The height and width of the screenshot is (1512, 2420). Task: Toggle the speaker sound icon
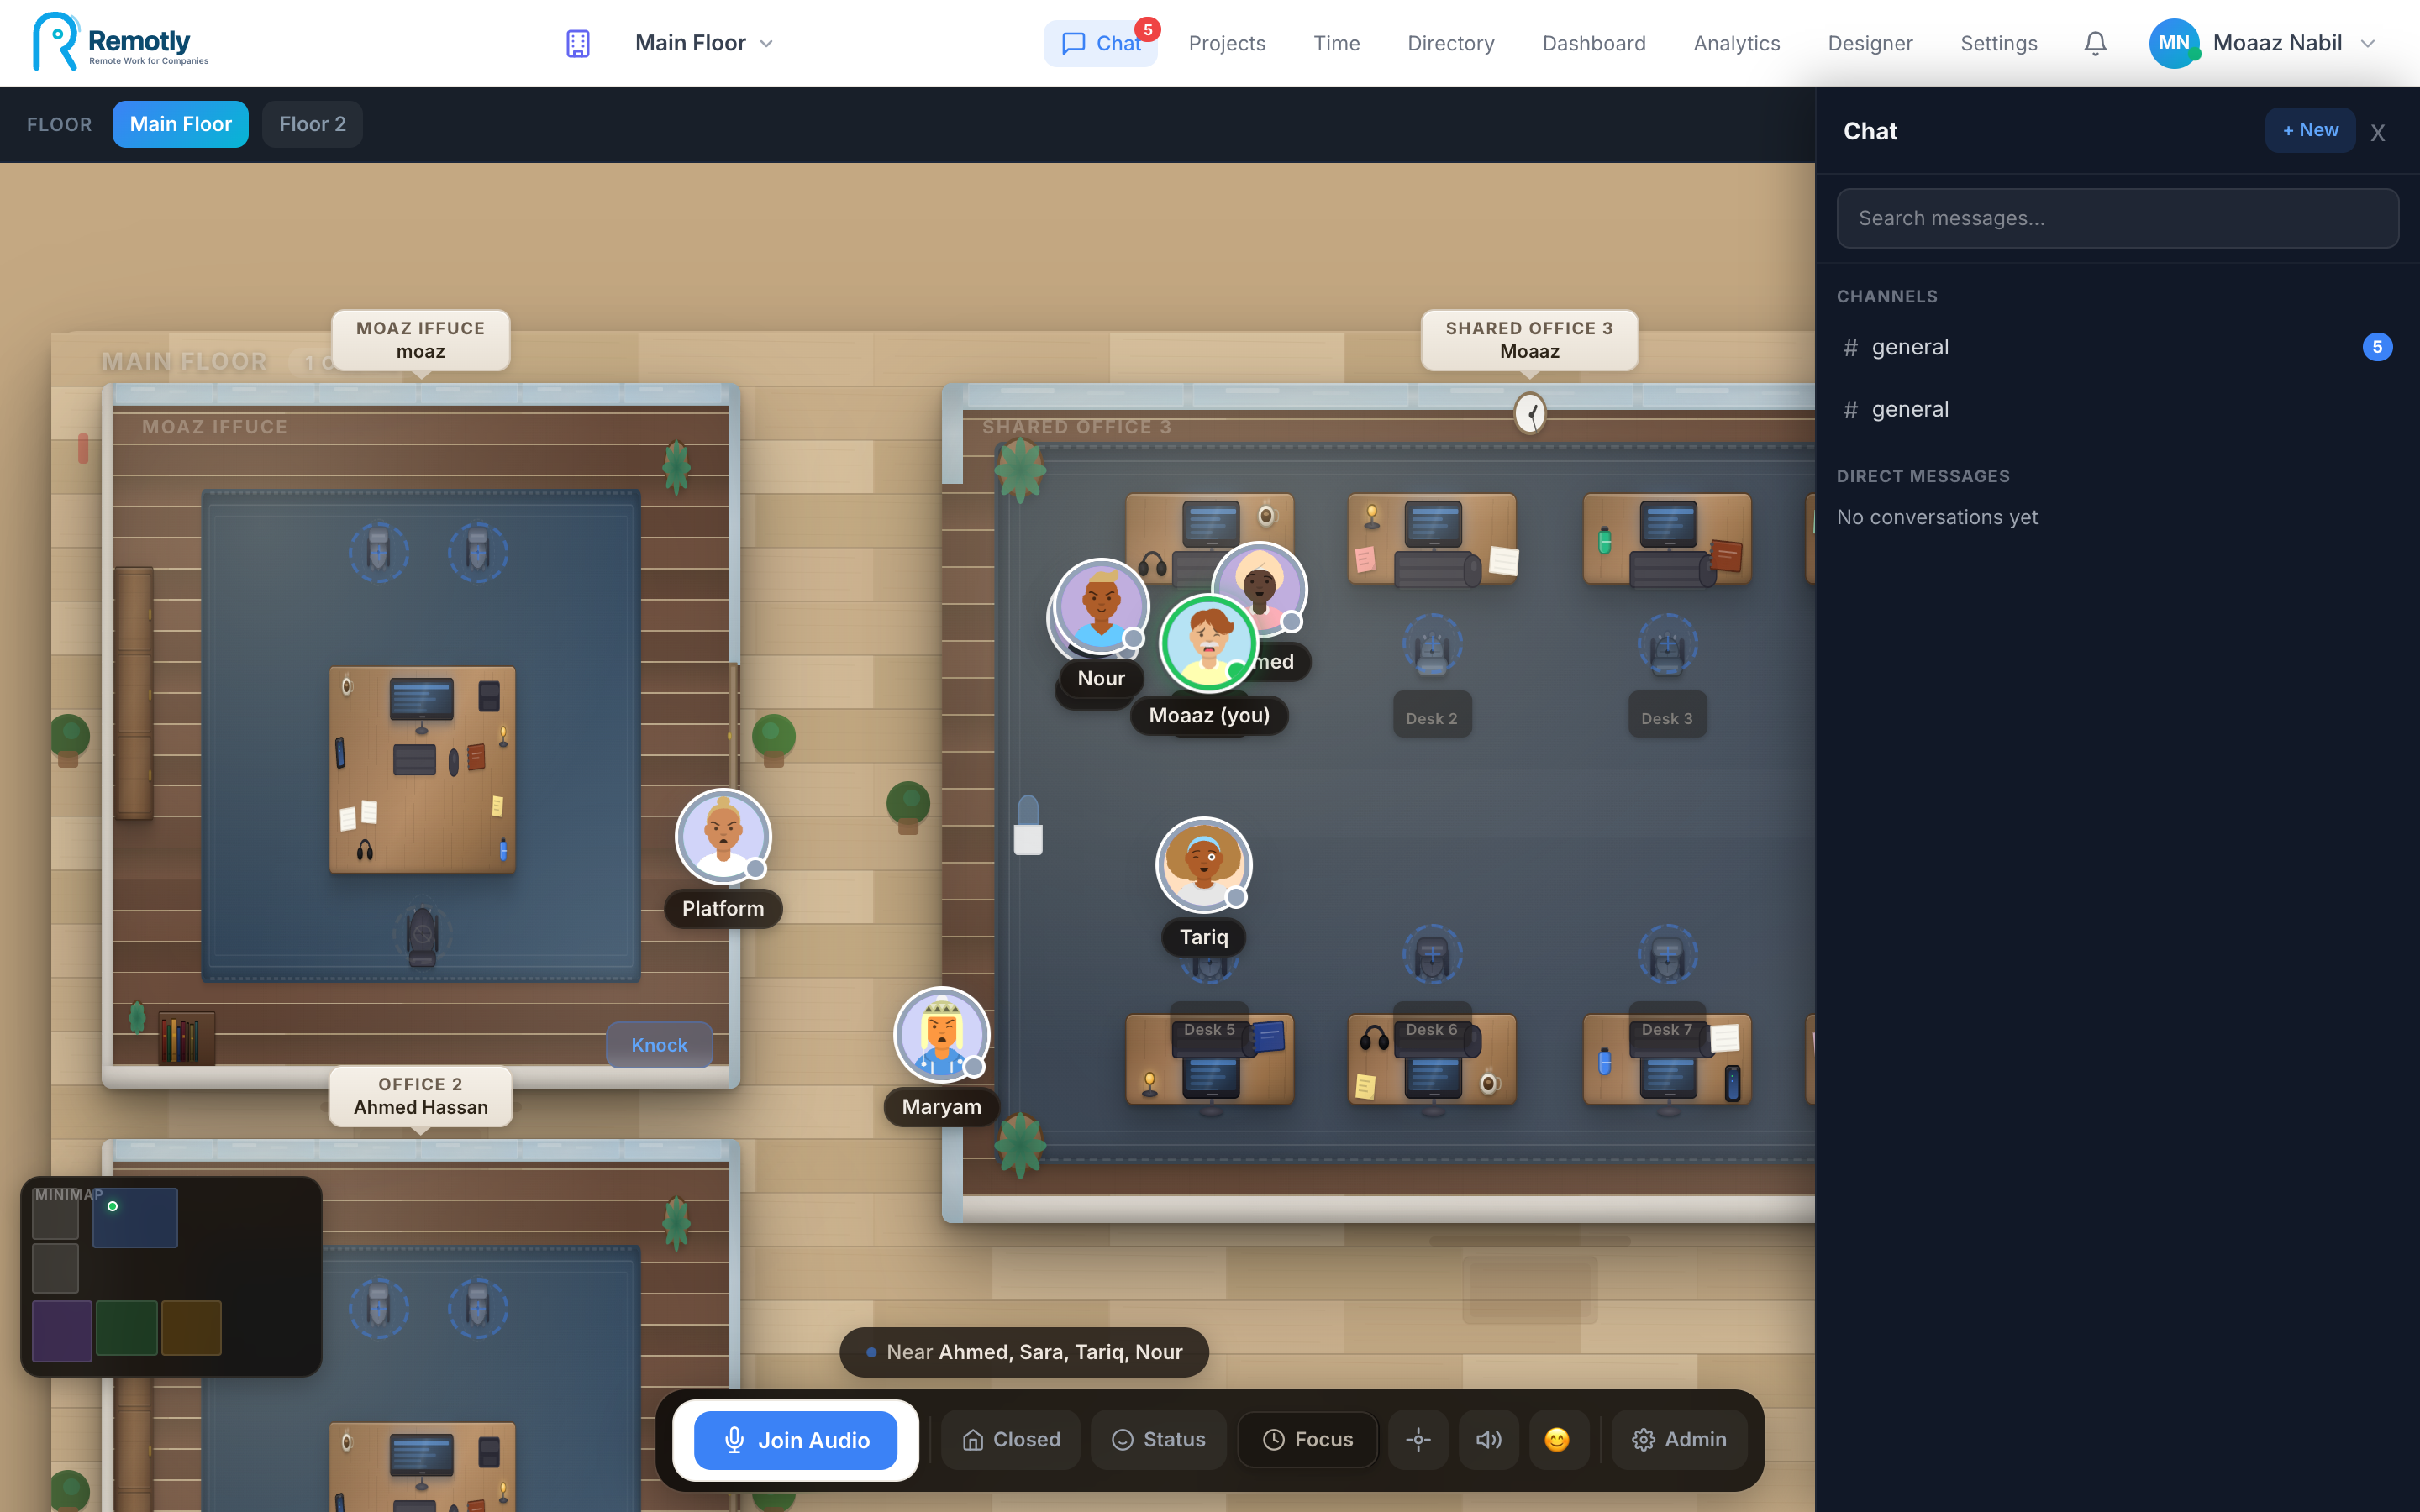click(1488, 1439)
